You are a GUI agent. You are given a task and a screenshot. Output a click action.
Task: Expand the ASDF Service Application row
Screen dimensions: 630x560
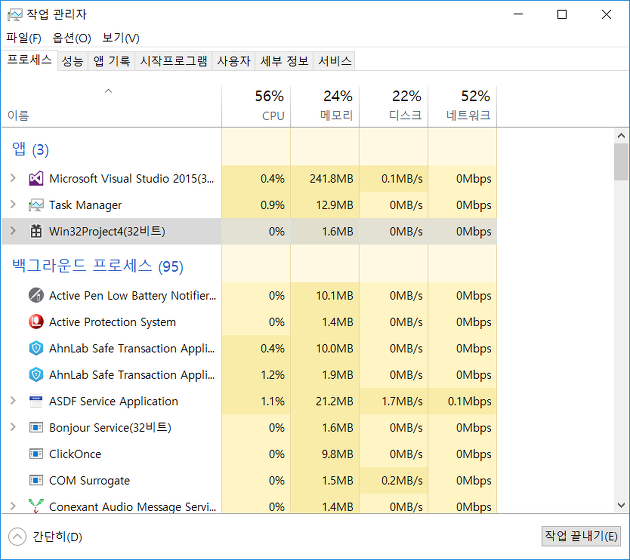tap(13, 401)
